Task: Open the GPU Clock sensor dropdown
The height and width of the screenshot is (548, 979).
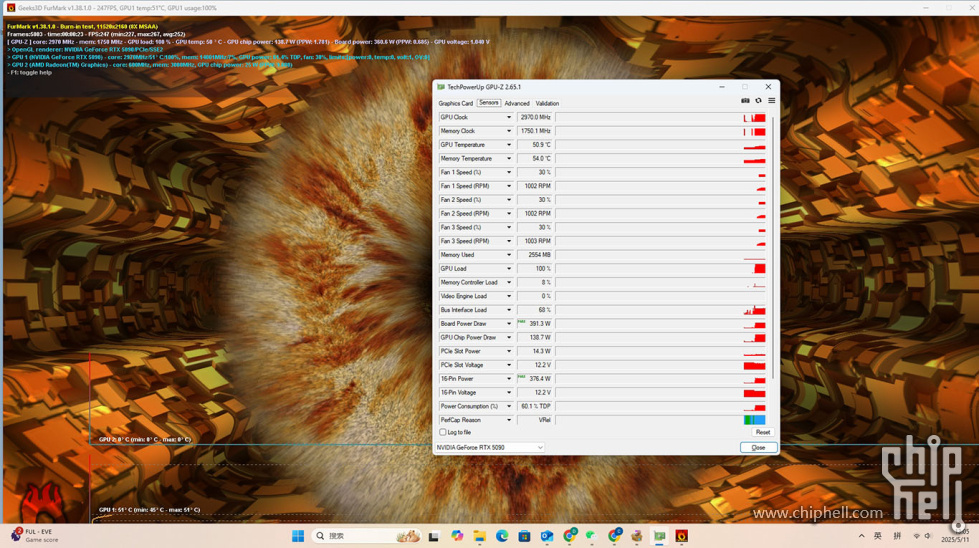Action: pos(508,117)
